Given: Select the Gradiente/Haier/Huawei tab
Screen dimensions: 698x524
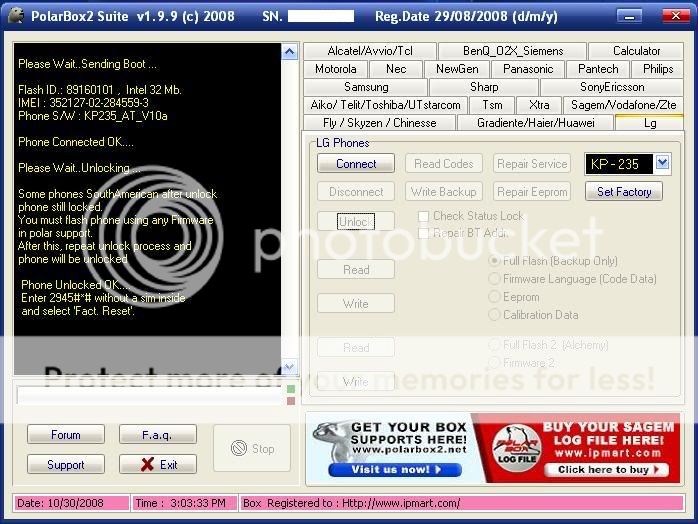Looking at the screenshot, I should coord(536,123).
